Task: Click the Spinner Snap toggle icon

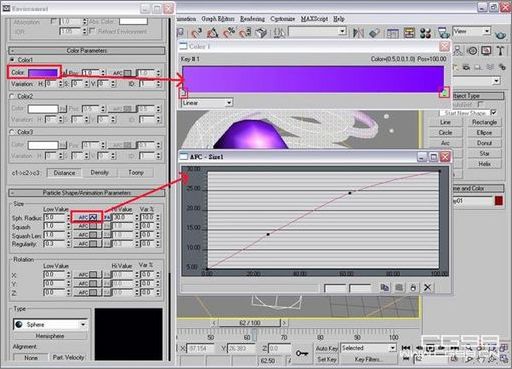Action: point(245,33)
